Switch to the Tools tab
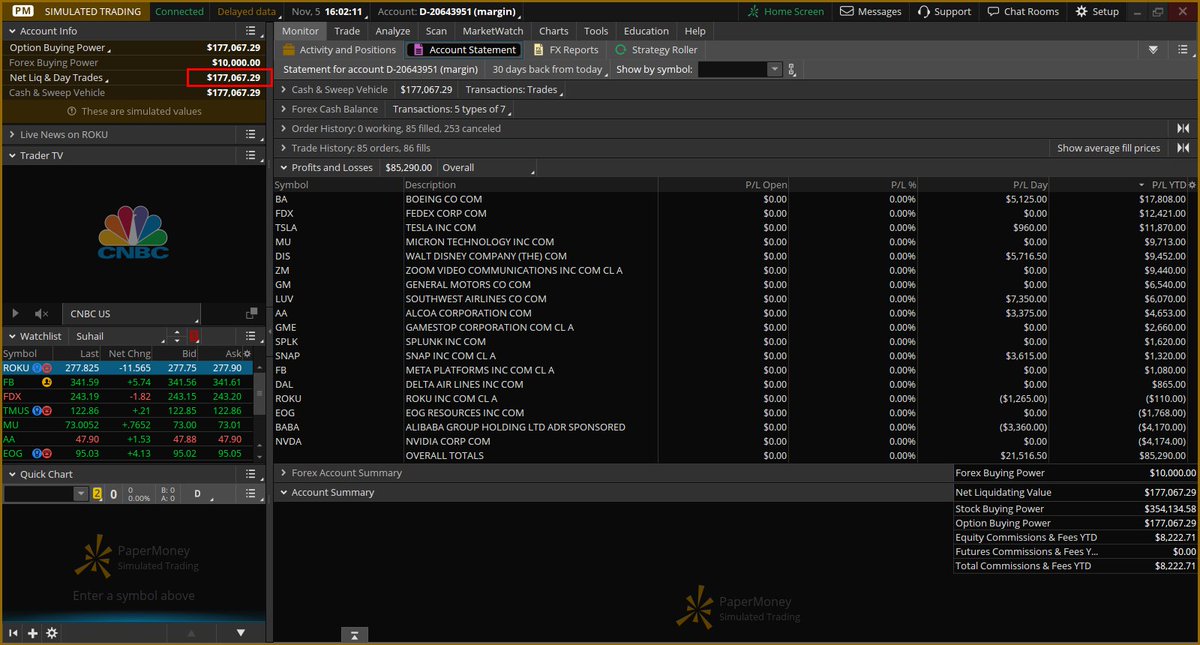 596,31
